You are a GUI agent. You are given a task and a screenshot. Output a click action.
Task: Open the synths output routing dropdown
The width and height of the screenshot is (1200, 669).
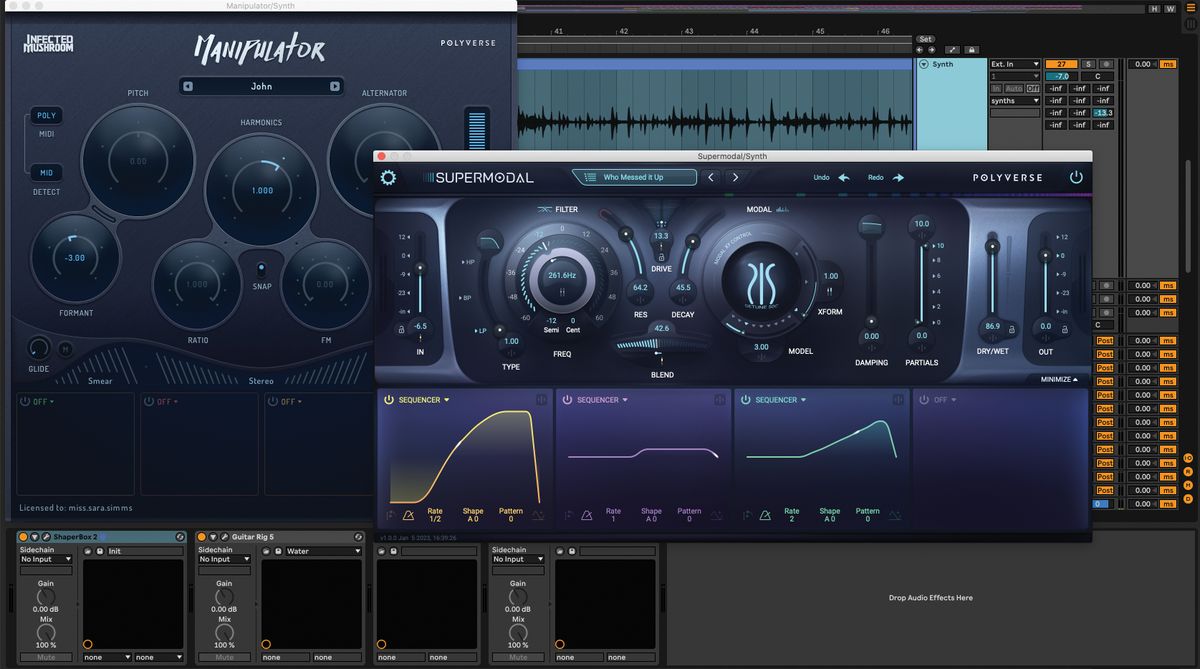pyautogui.click(x=1015, y=100)
